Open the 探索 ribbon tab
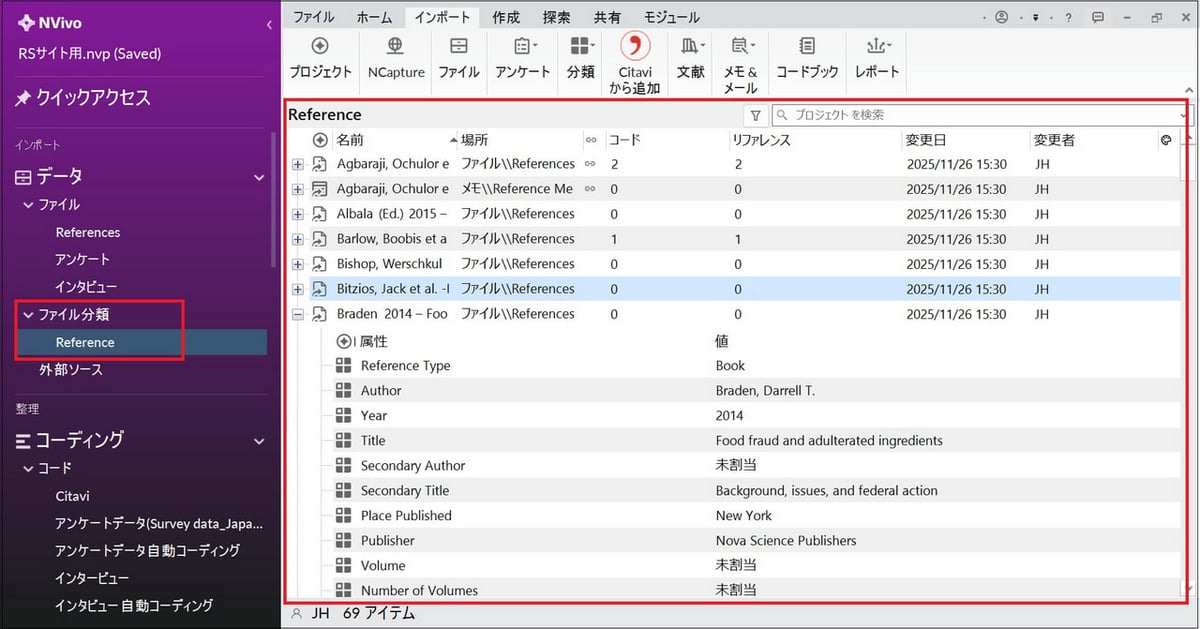Viewport: 1200px width, 629px height. click(556, 17)
